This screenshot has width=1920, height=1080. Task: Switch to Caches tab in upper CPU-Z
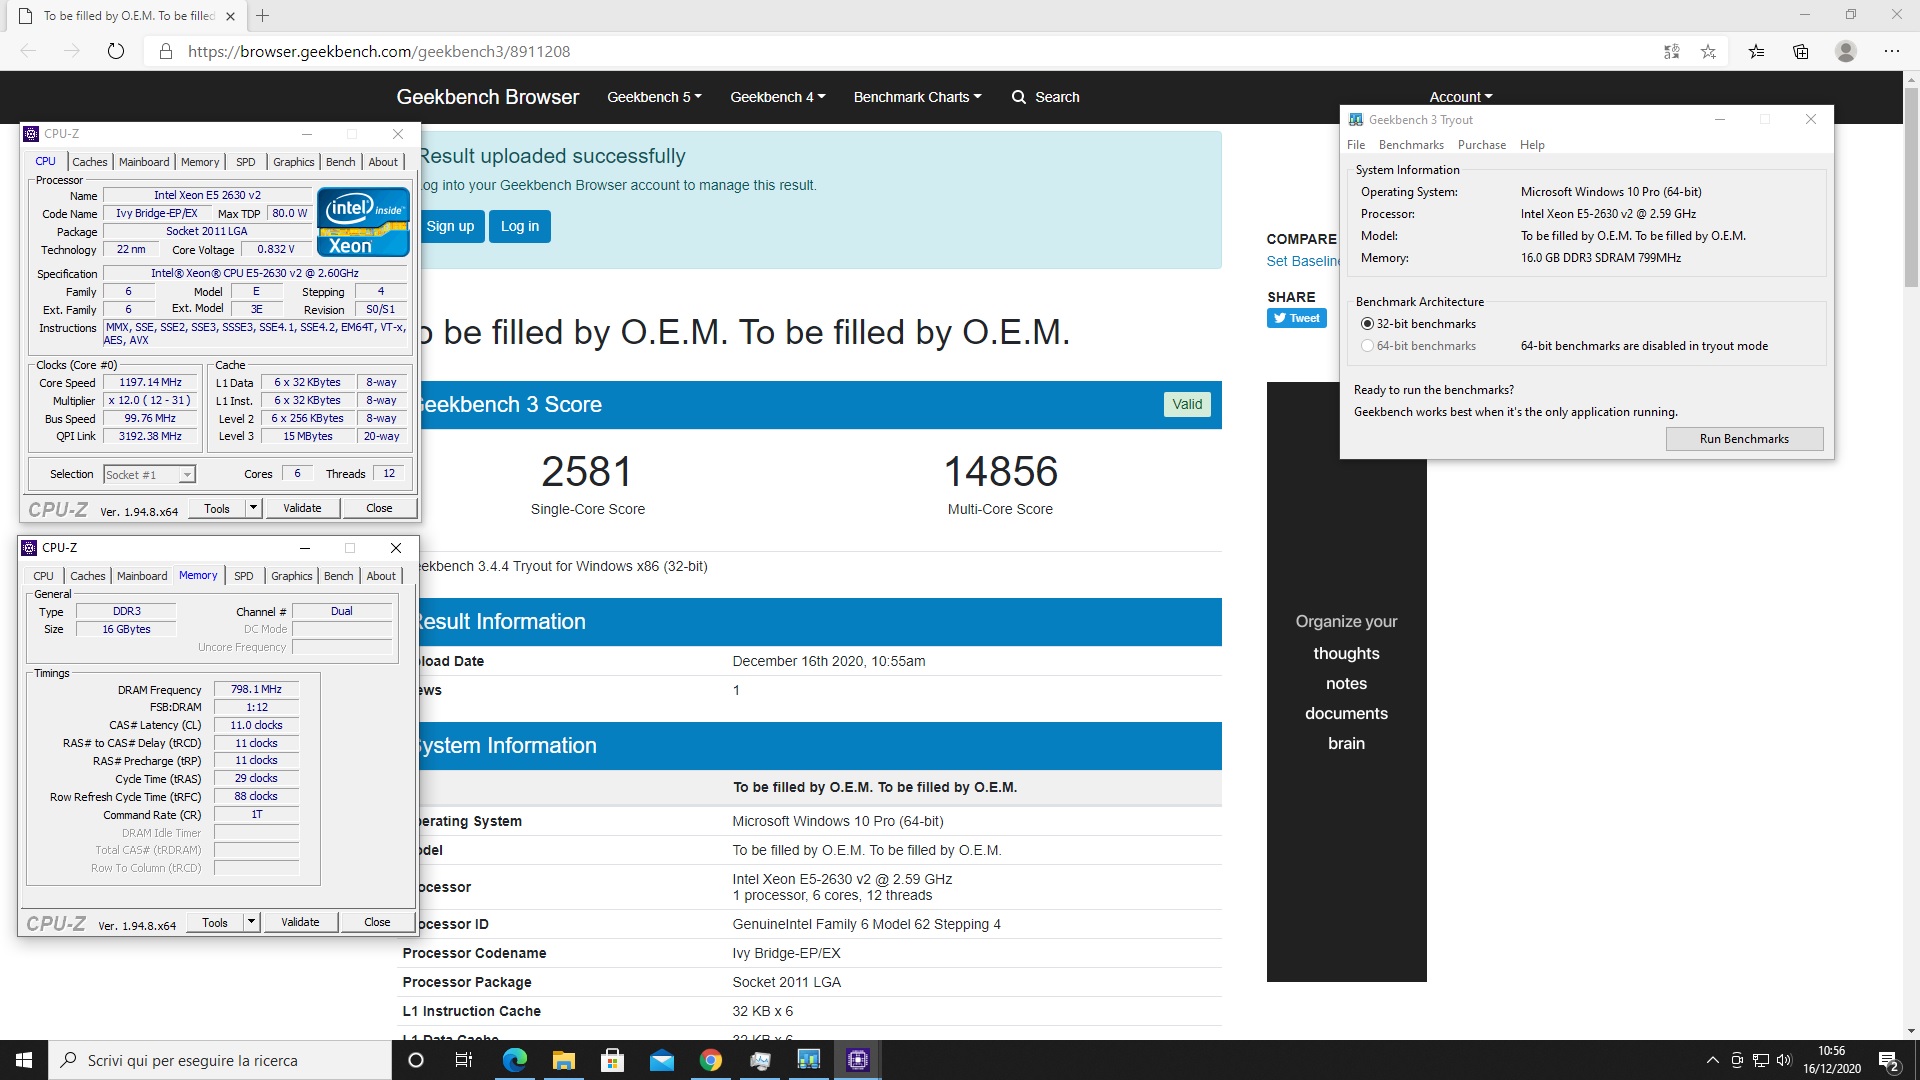point(89,162)
